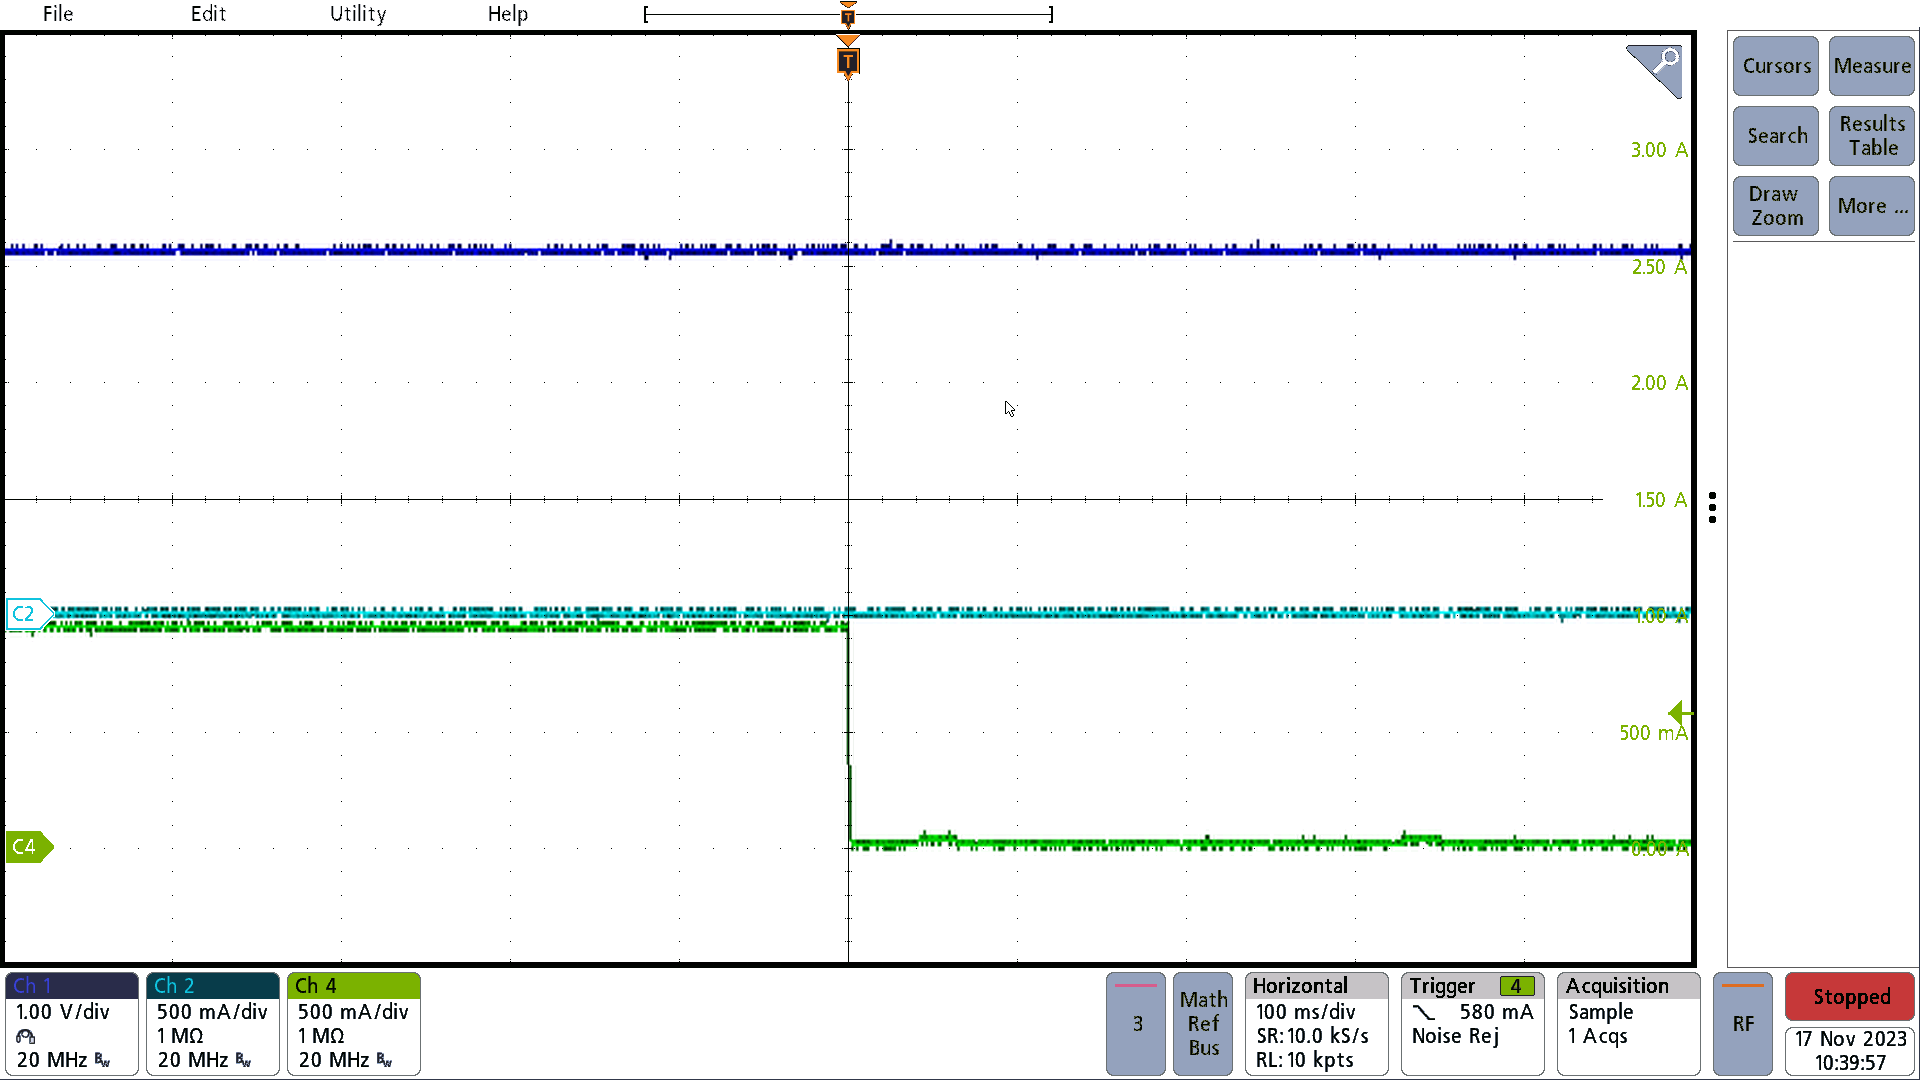Open the File menu
1920x1080 pixels.
(x=58, y=14)
